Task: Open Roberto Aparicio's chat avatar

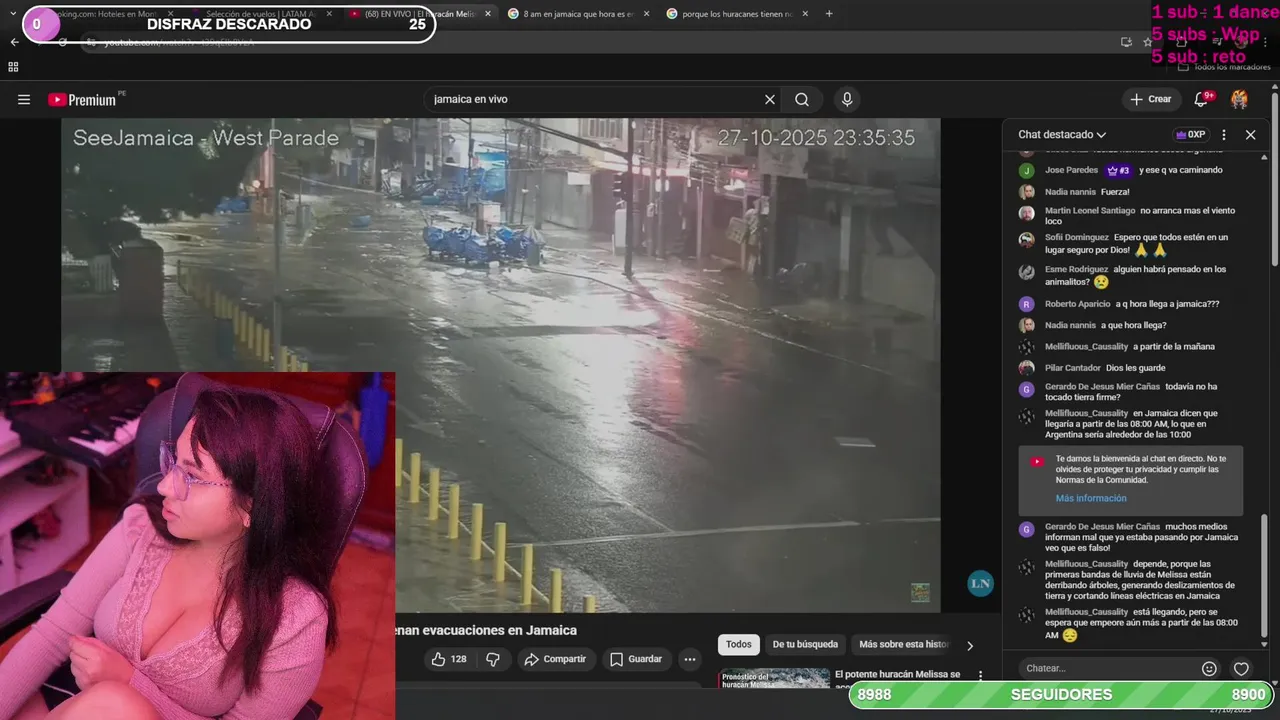Action: pyautogui.click(x=1026, y=304)
